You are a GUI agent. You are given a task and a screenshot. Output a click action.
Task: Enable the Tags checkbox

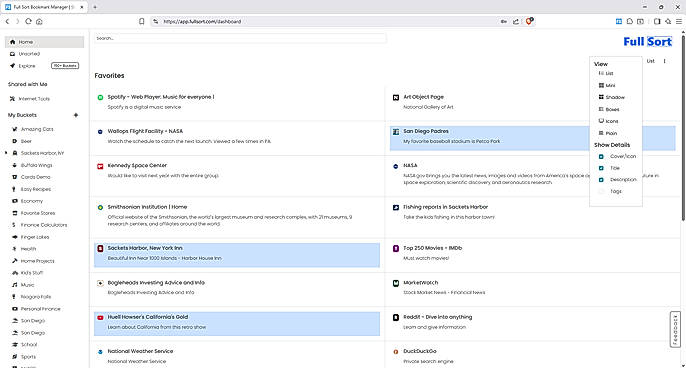tap(601, 191)
